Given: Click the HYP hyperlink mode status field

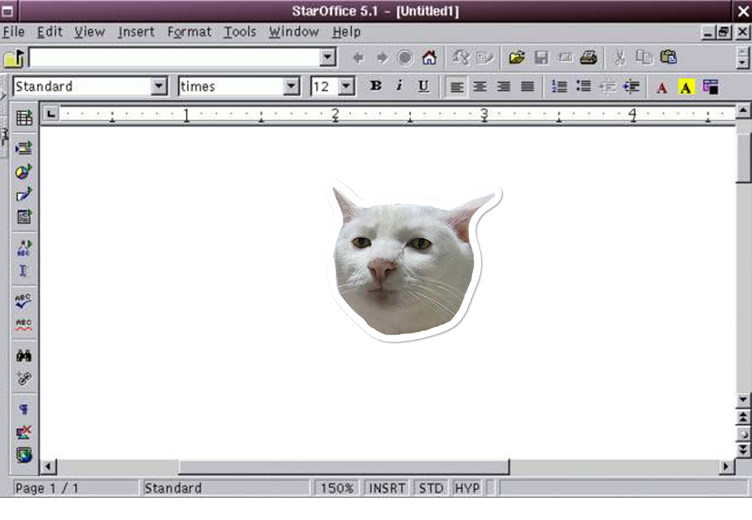Looking at the screenshot, I should (467, 488).
